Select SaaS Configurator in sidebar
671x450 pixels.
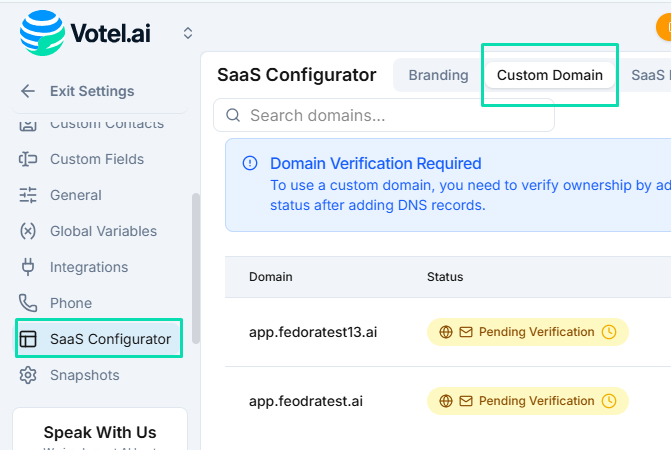point(99,338)
